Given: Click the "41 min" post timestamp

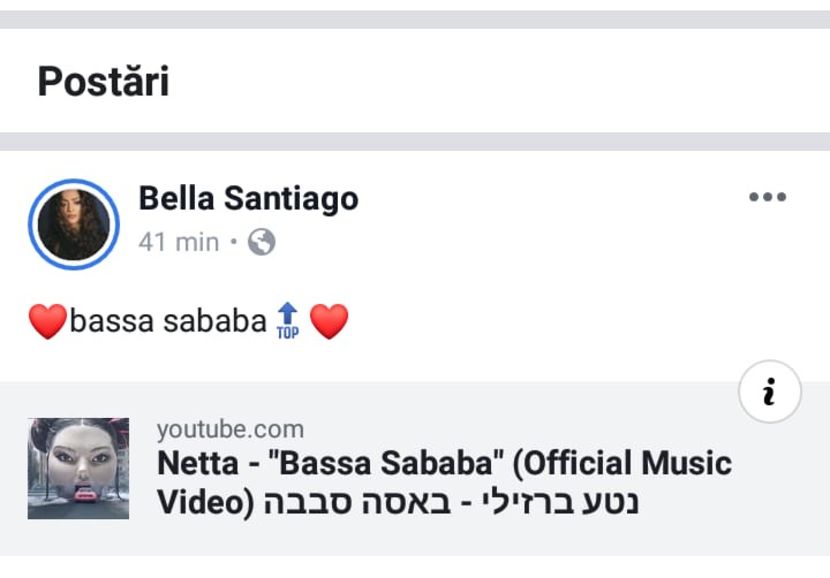Looking at the screenshot, I should (x=178, y=242).
